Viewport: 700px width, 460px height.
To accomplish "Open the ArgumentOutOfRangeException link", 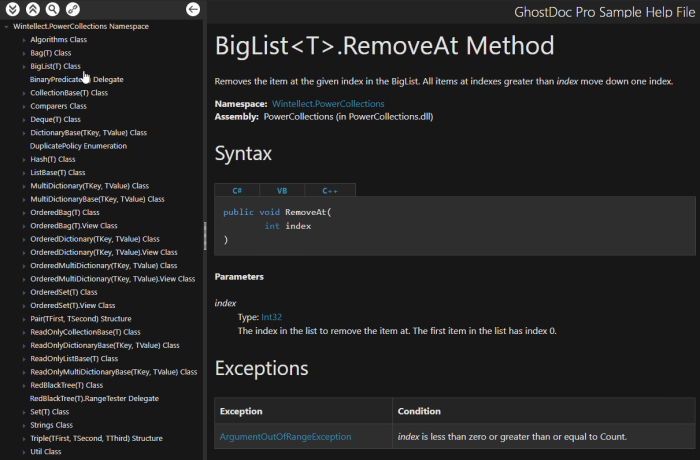I will point(285,437).
